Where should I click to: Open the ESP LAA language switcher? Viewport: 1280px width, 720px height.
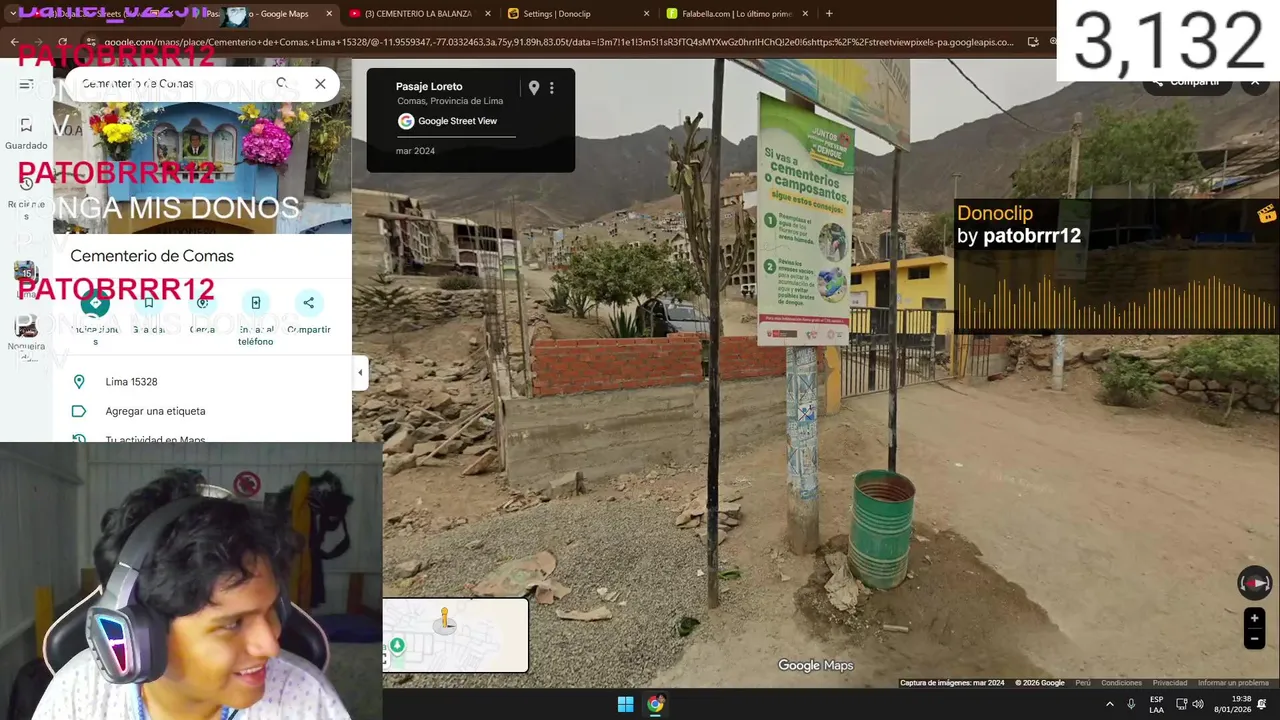1156,704
